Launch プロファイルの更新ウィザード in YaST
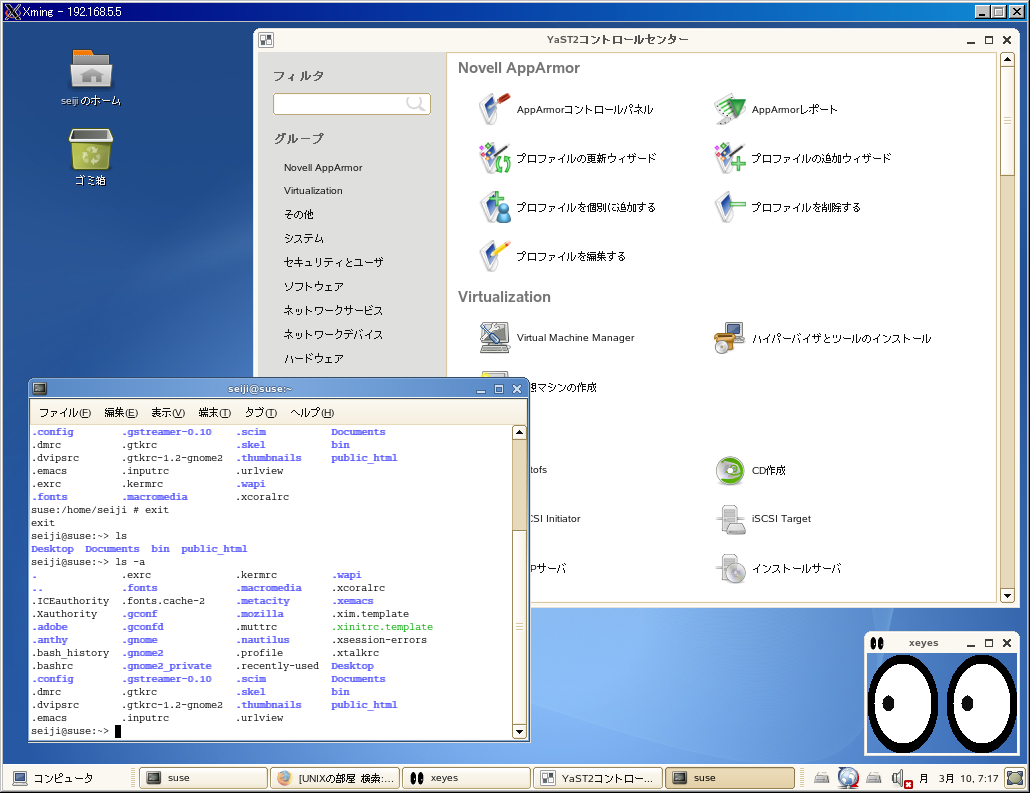 [x=568, y=158]
